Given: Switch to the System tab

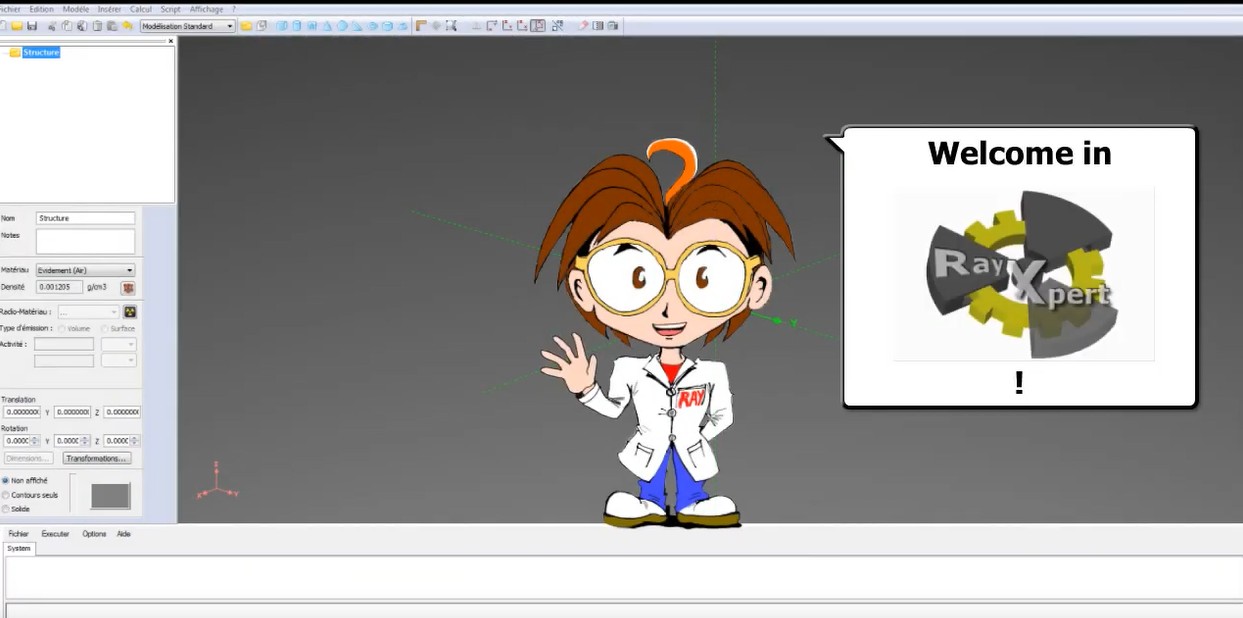Looking at the screenshot, I should click(19, 549).
